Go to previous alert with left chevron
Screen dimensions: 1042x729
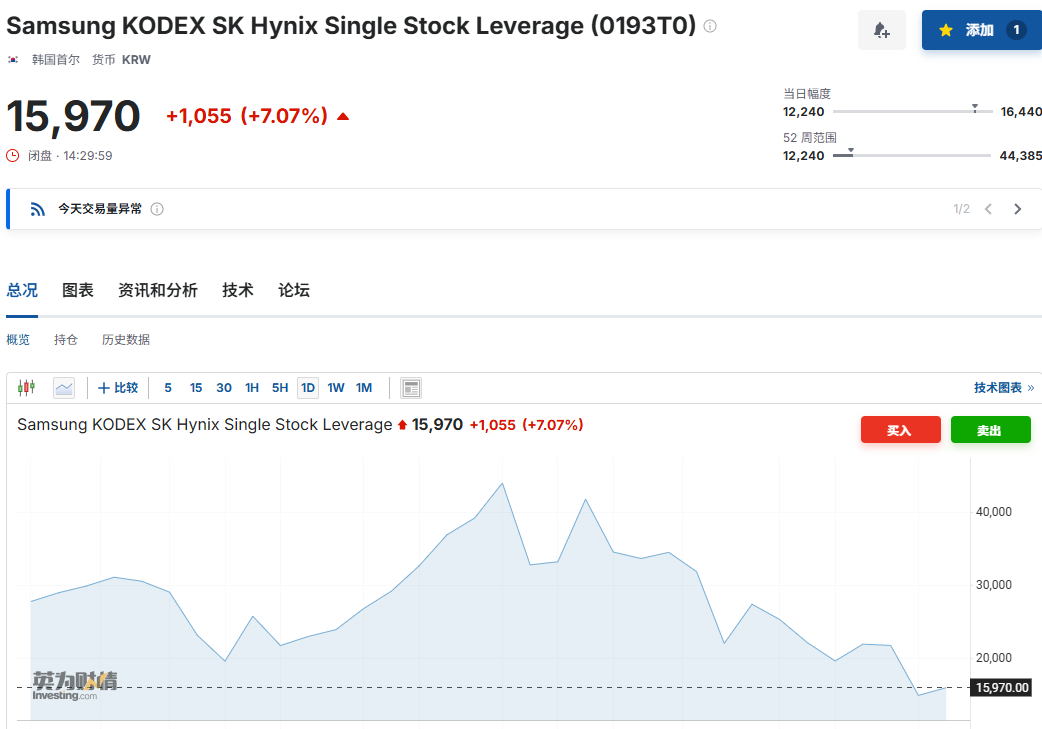click(988, 209)
